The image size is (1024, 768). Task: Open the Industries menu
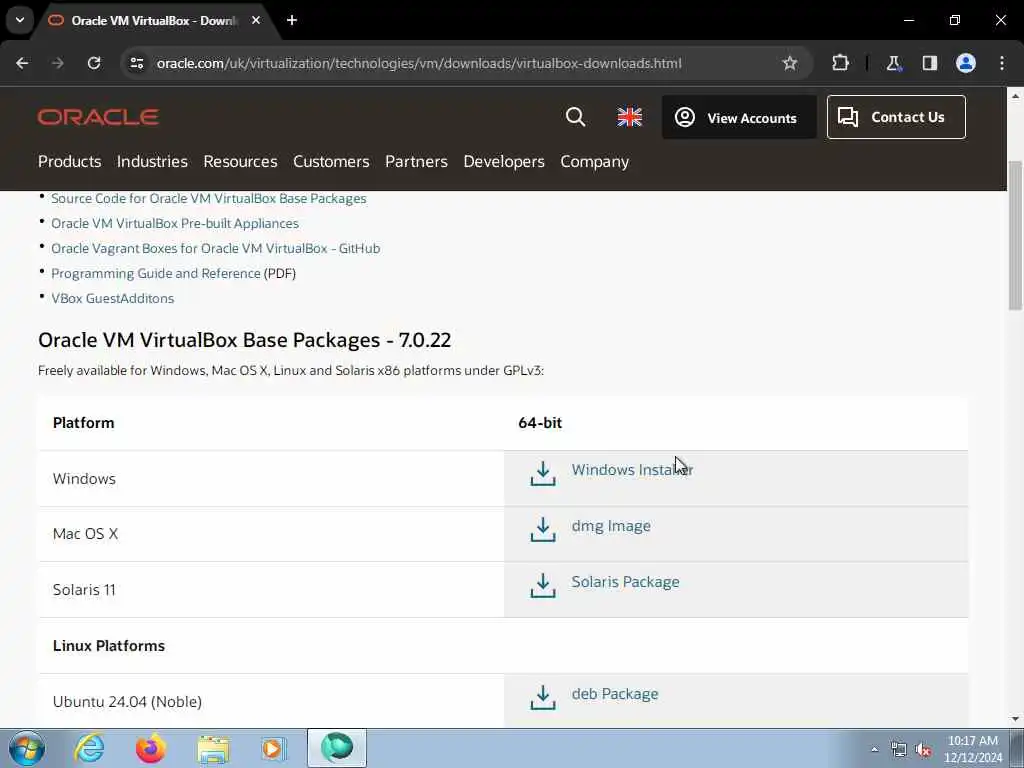[152, 161]
